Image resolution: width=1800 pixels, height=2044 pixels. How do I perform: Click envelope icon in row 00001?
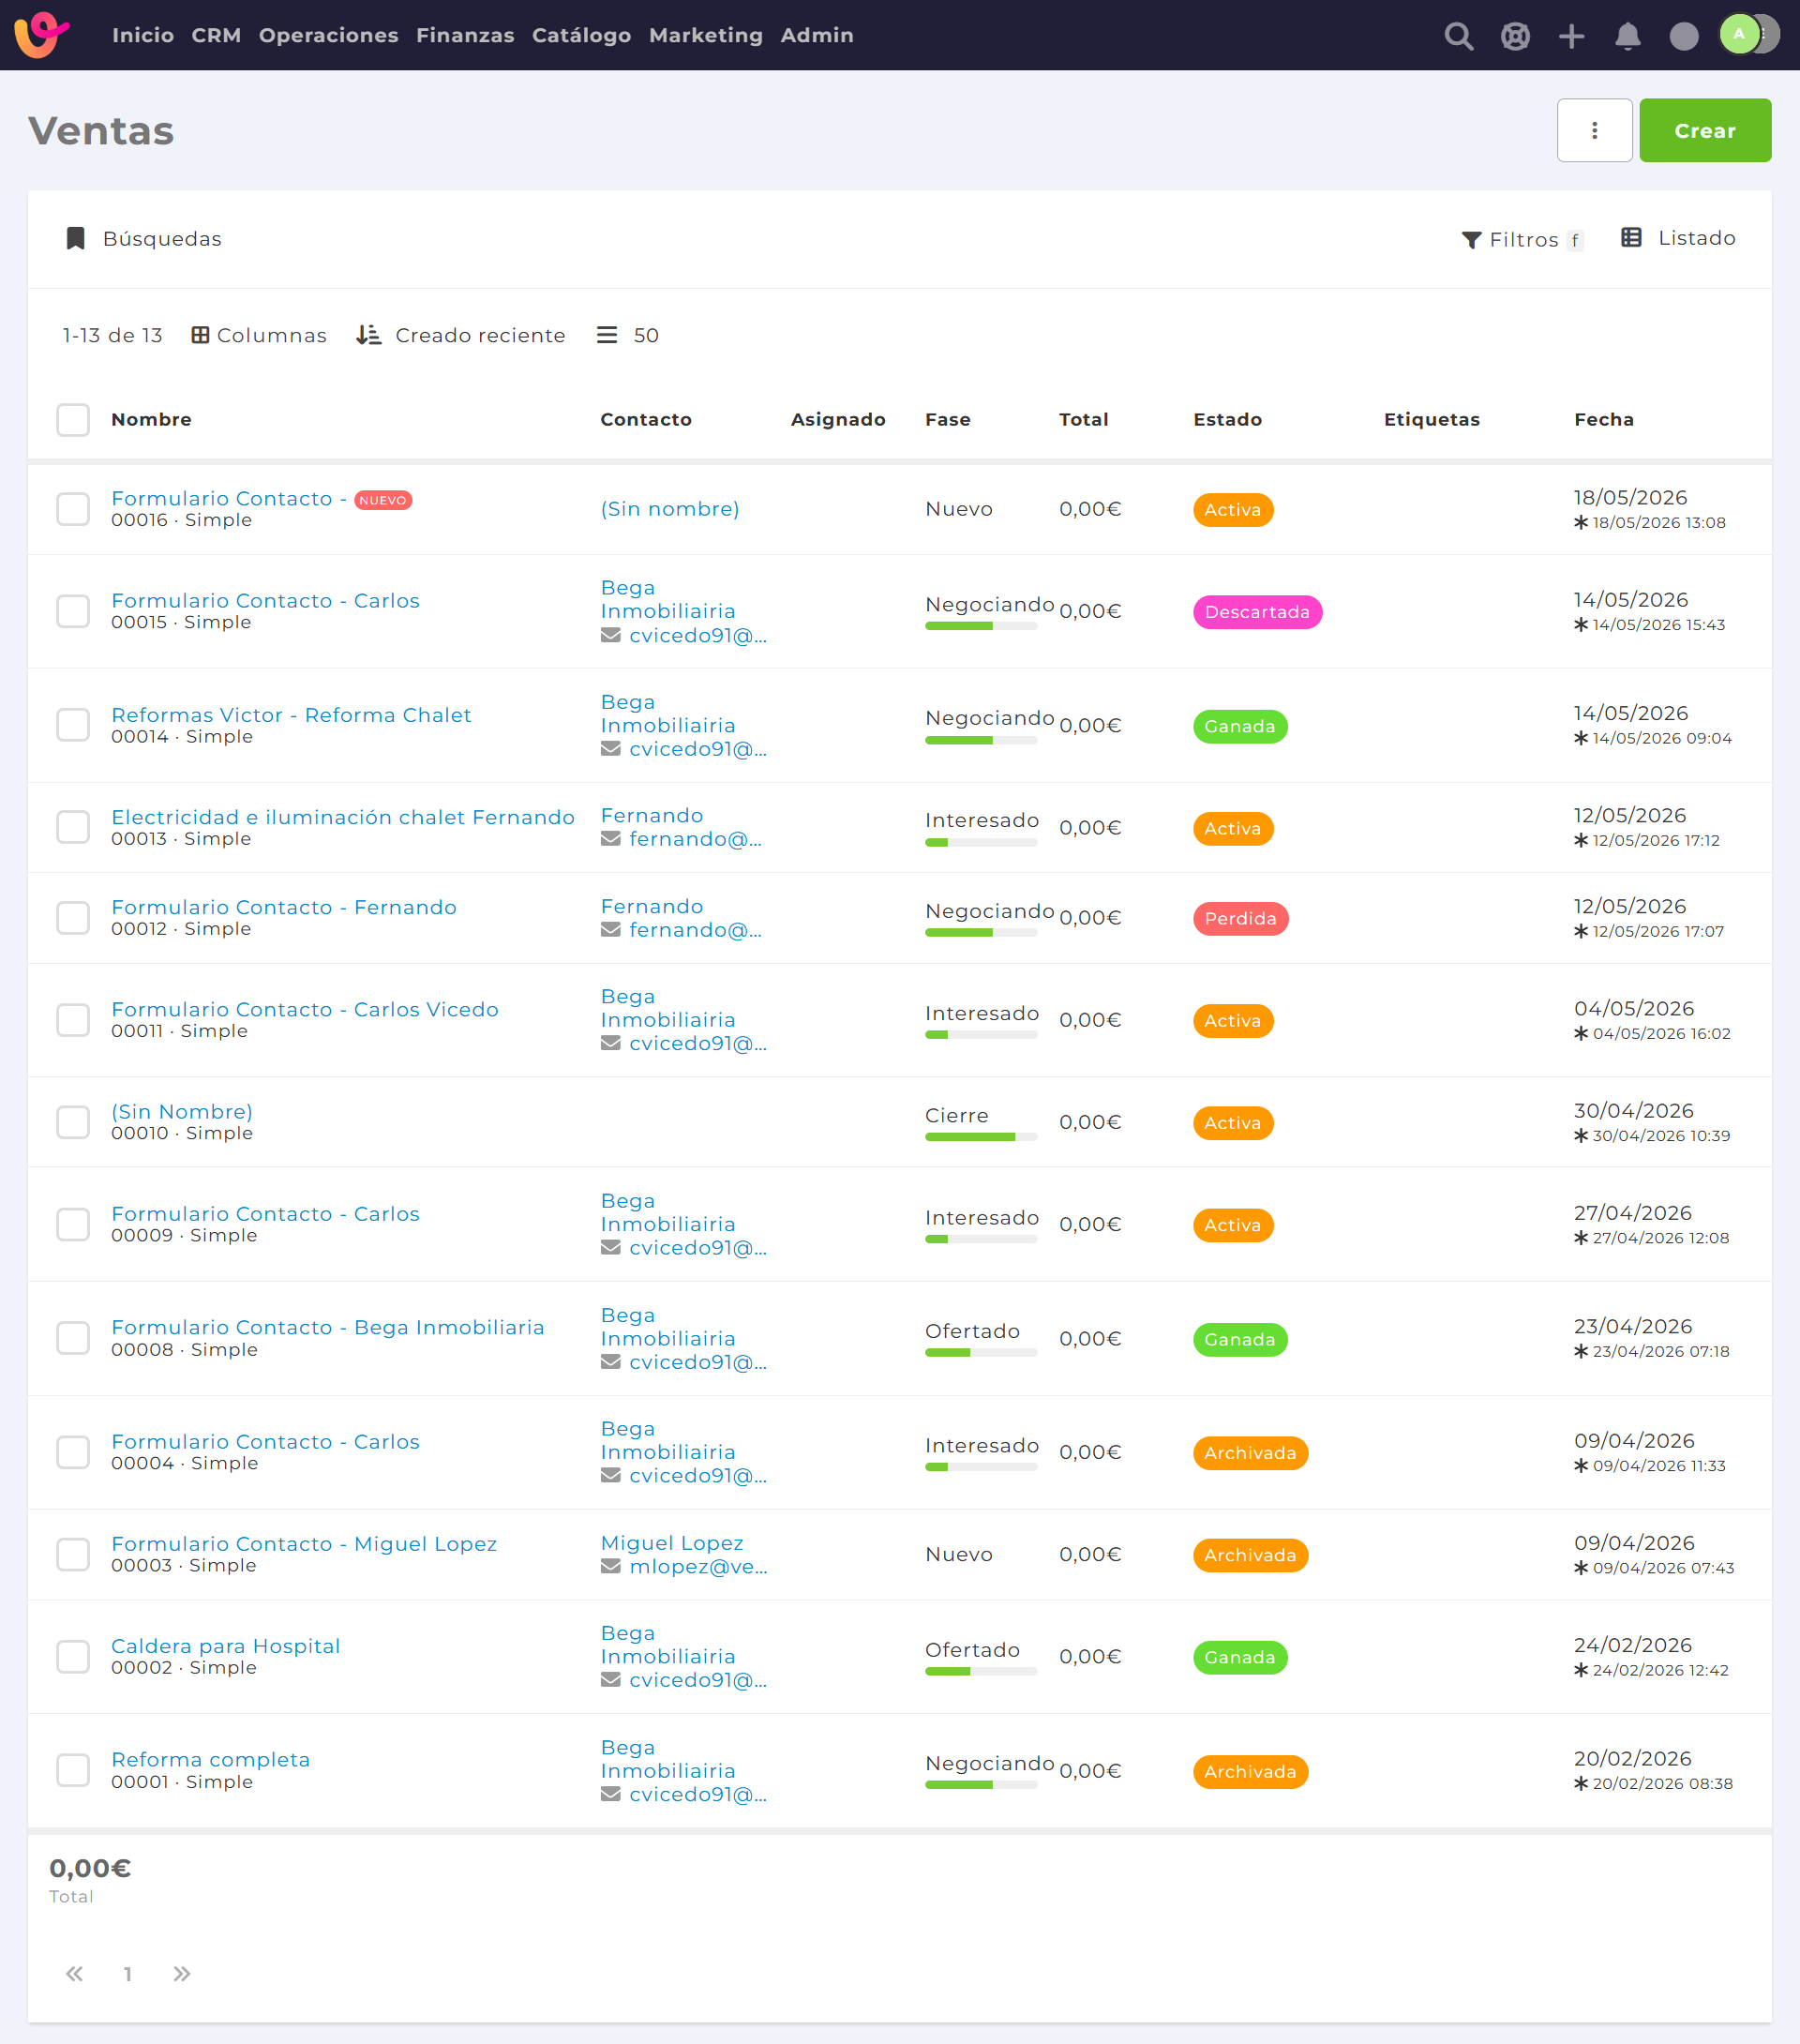610,1794
